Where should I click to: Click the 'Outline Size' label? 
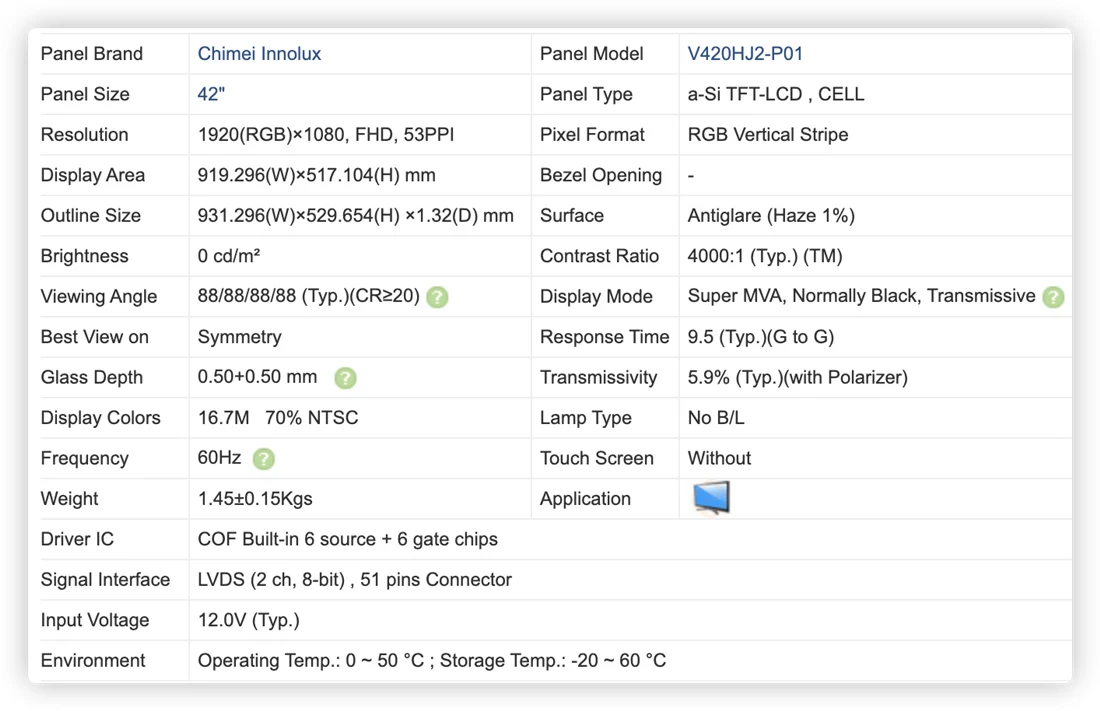[x=90, y=215]
